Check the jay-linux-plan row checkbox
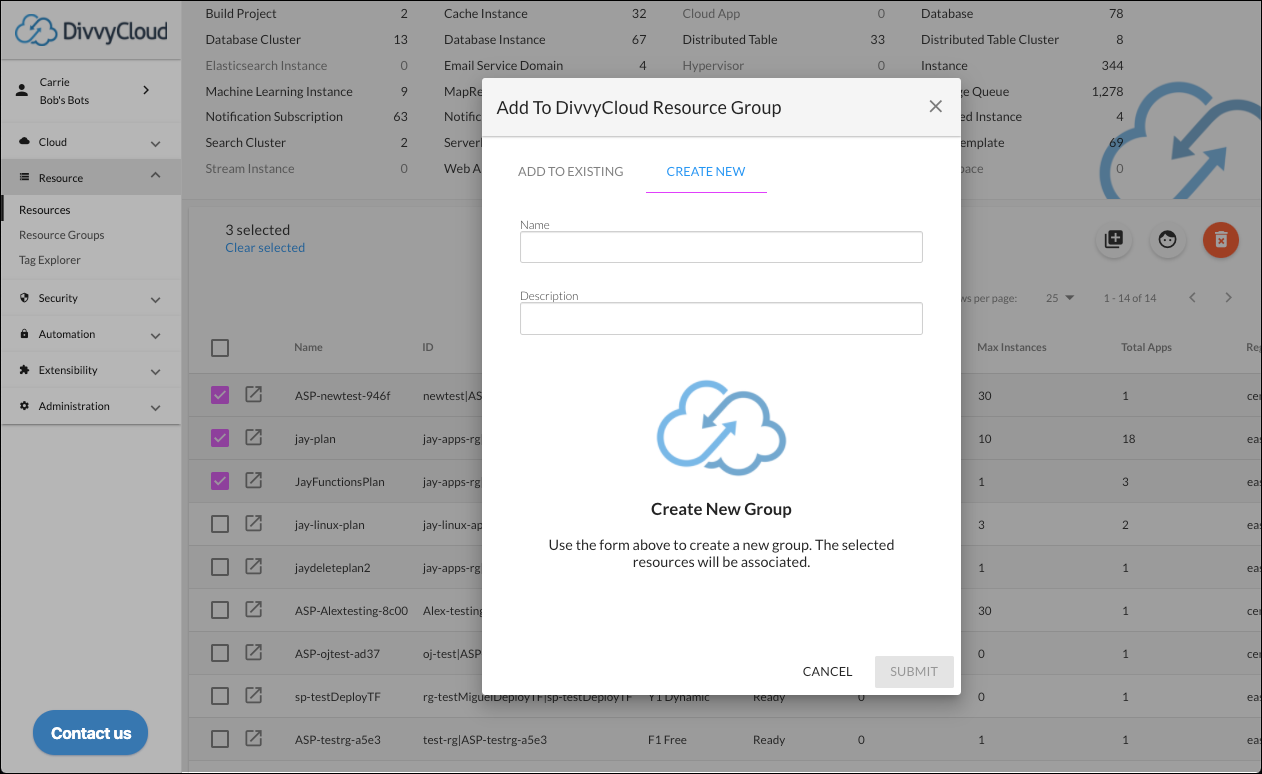The width and height of the screenshot is (1262, 774). (220, 524)
